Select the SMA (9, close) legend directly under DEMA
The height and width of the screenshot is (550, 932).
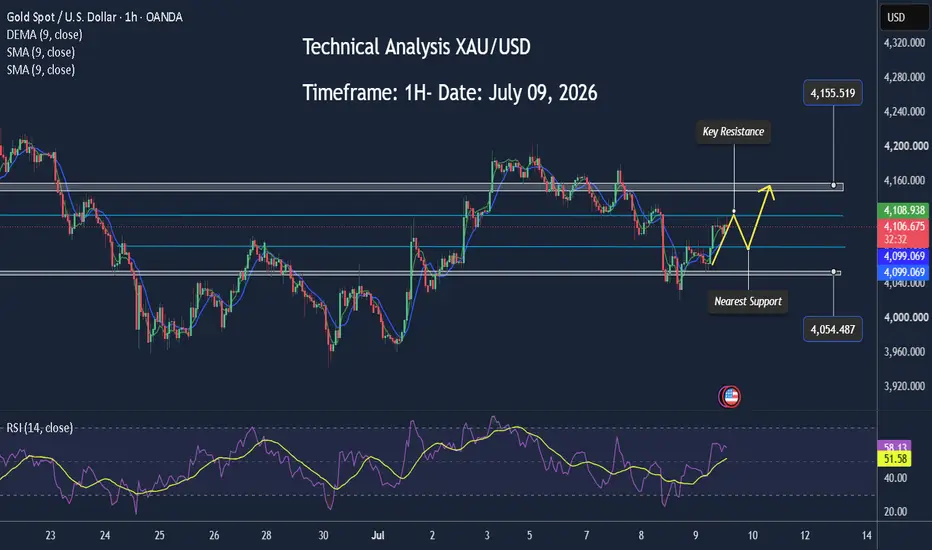[40, 52]
